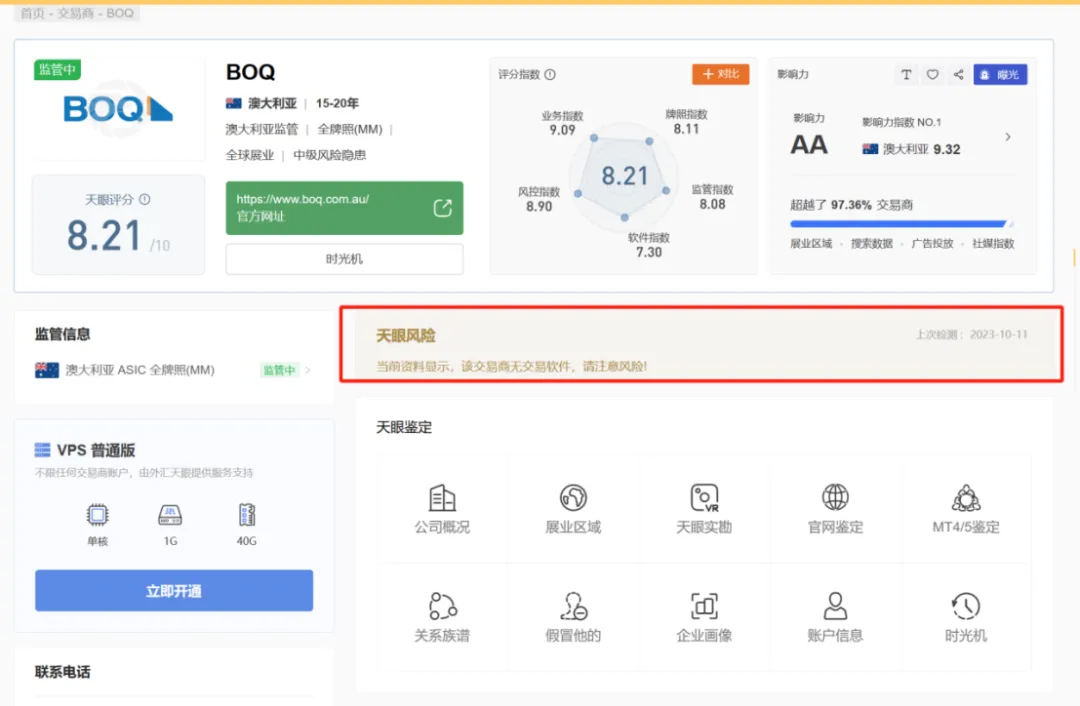
Task: Open the 关系族谱 relationship genealogy icon
Action: coord(442,606)
